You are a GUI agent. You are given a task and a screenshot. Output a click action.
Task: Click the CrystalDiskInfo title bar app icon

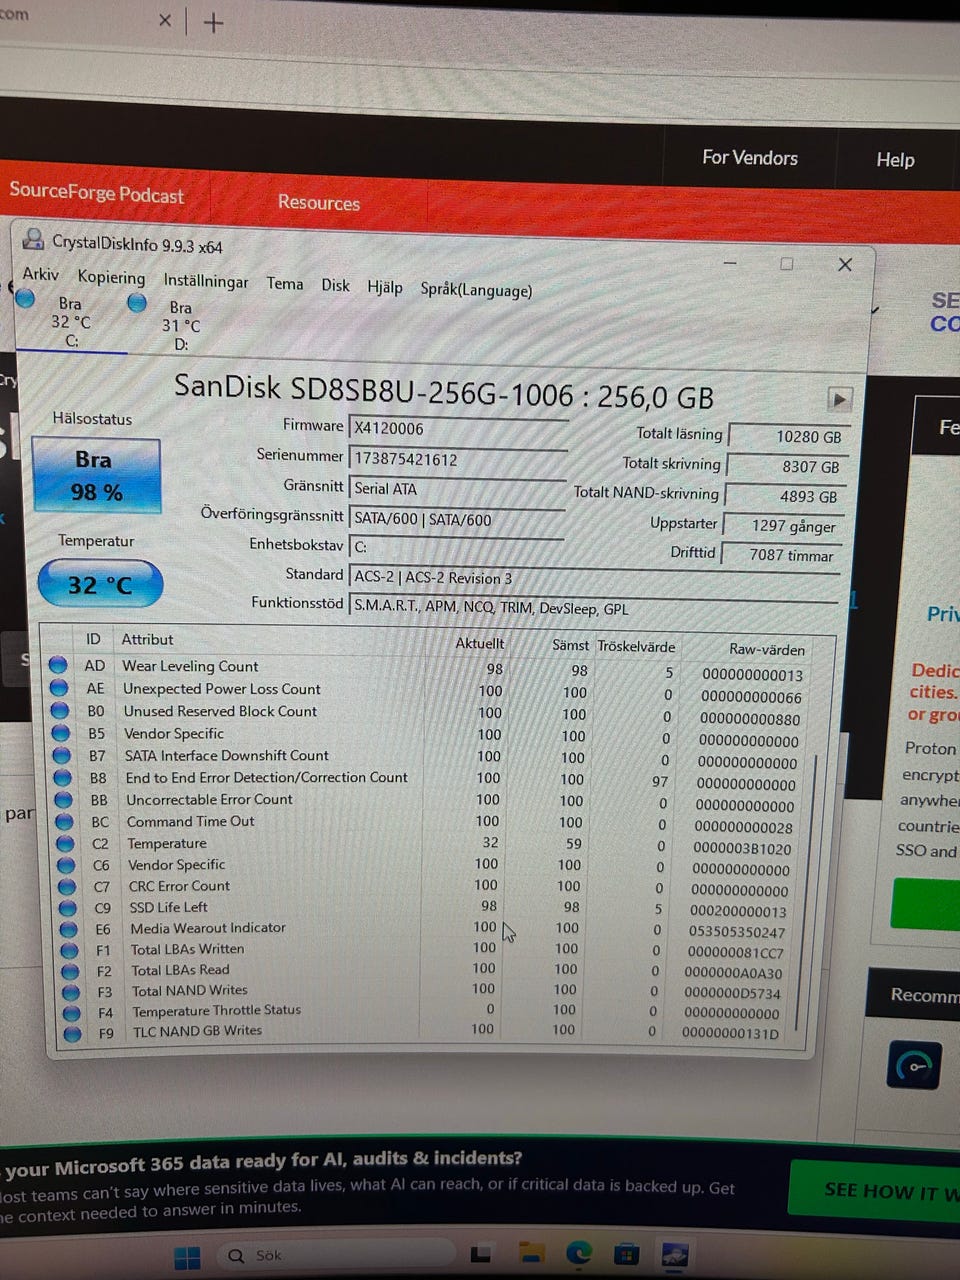(34, 240)
